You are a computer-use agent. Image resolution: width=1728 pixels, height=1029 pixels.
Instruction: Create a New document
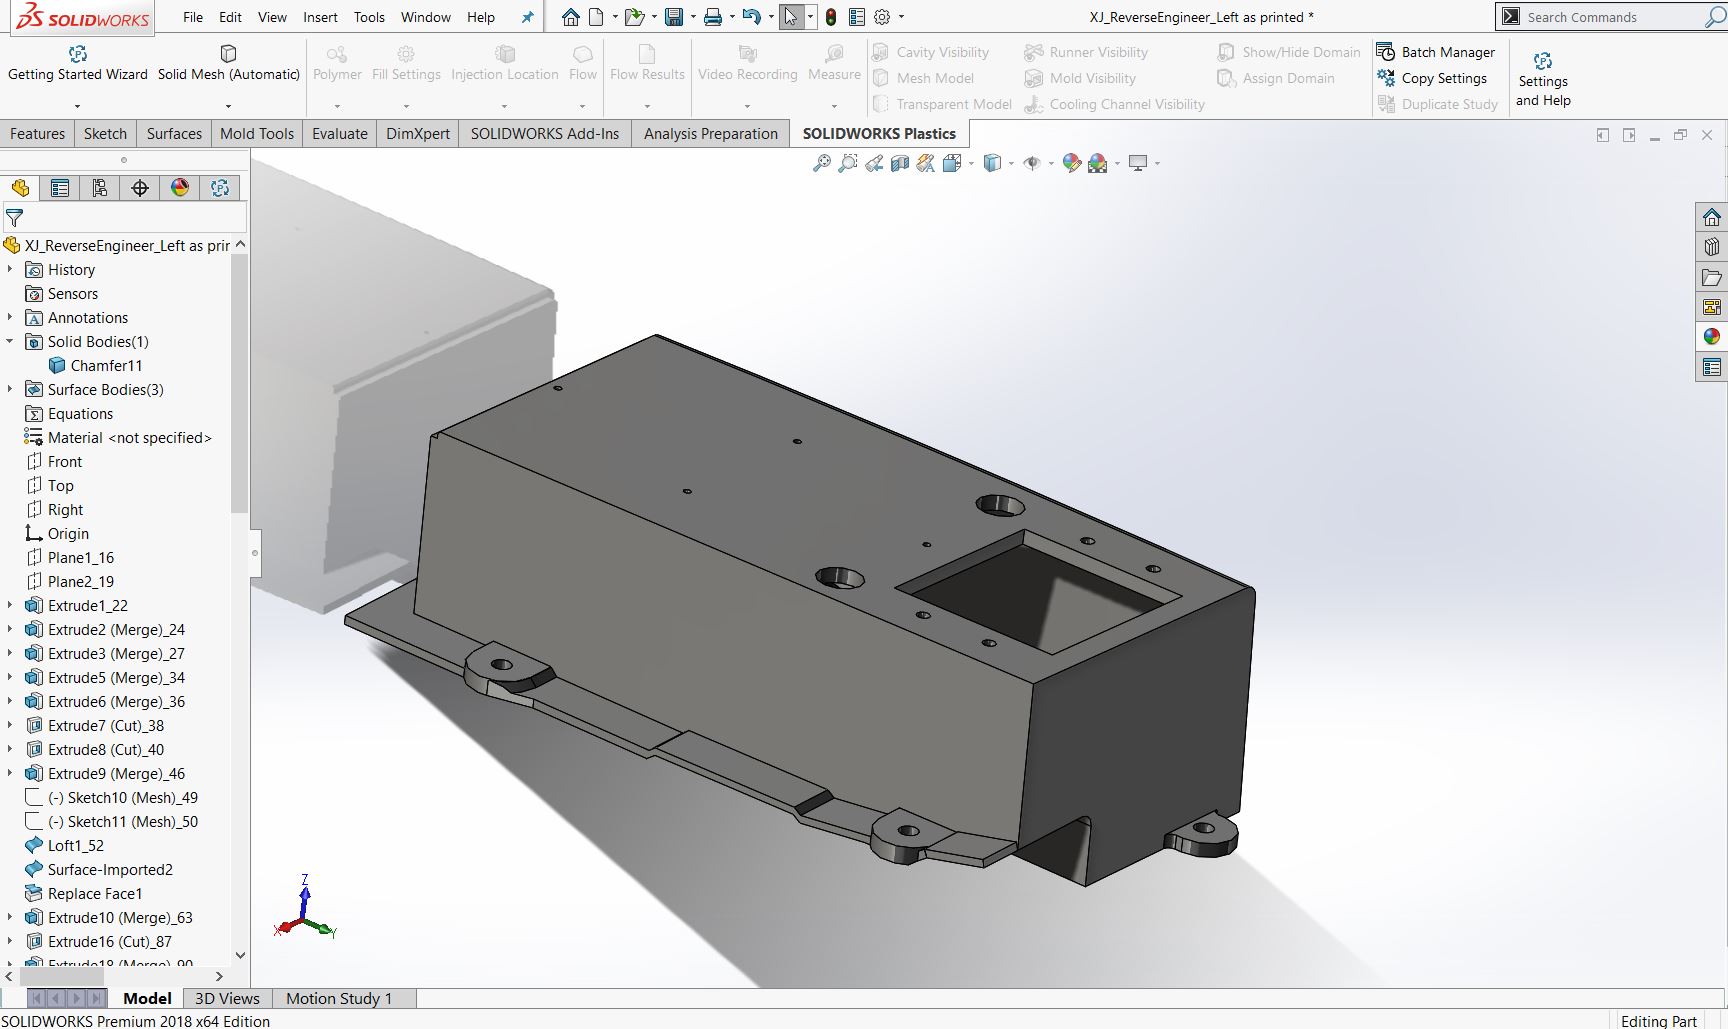(596, 17)
